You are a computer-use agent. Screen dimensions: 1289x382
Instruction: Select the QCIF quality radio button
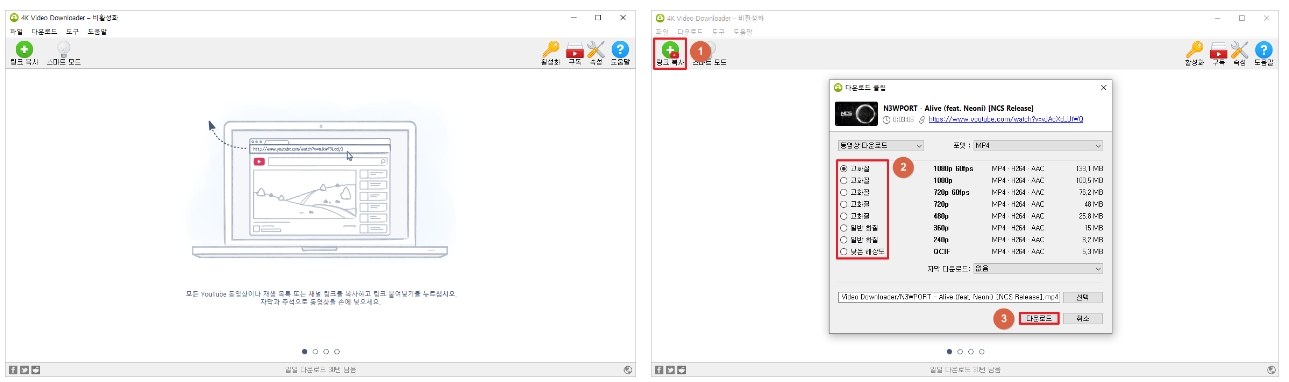[x=845, y=252]
